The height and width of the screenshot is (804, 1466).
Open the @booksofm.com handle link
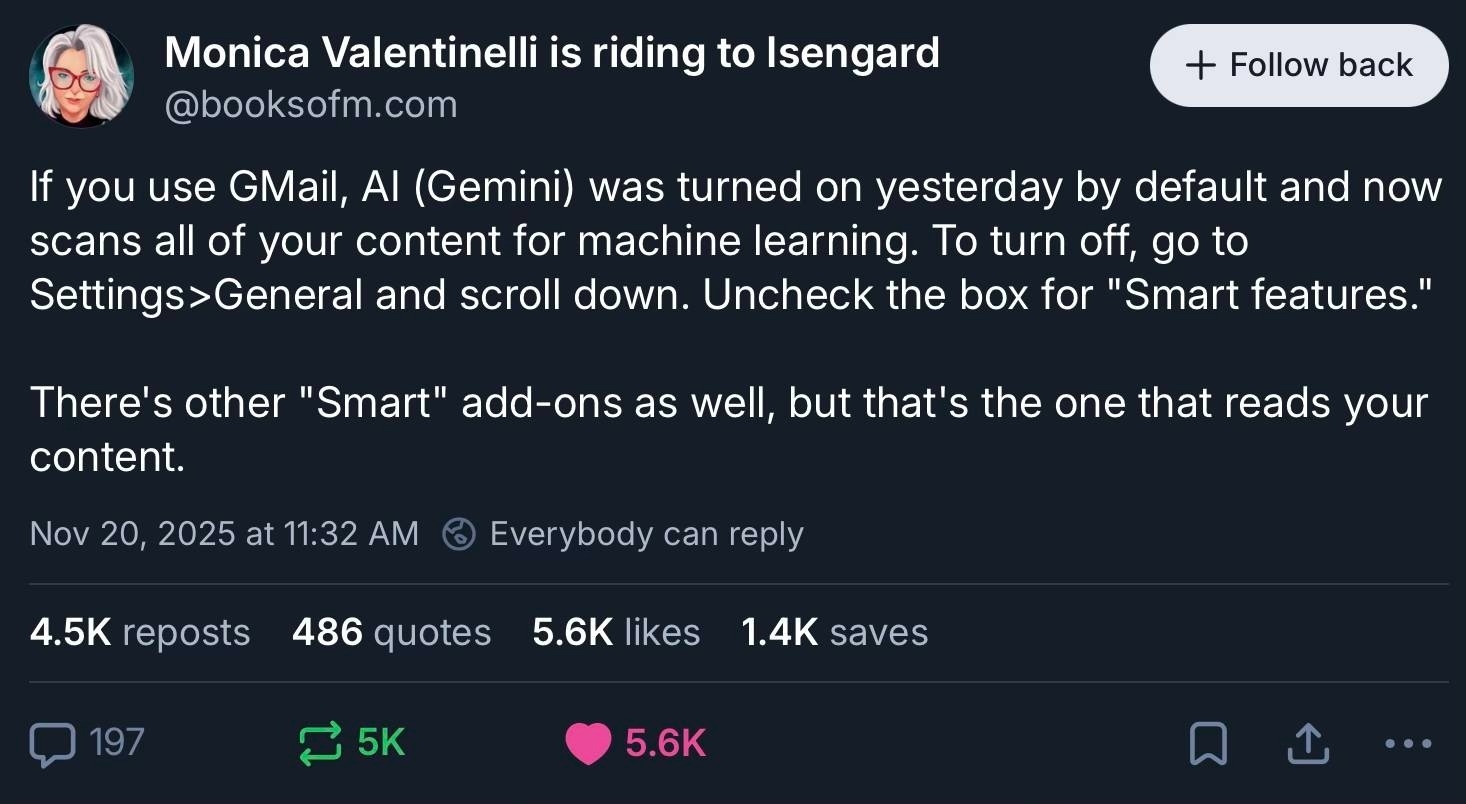[310, 105]
